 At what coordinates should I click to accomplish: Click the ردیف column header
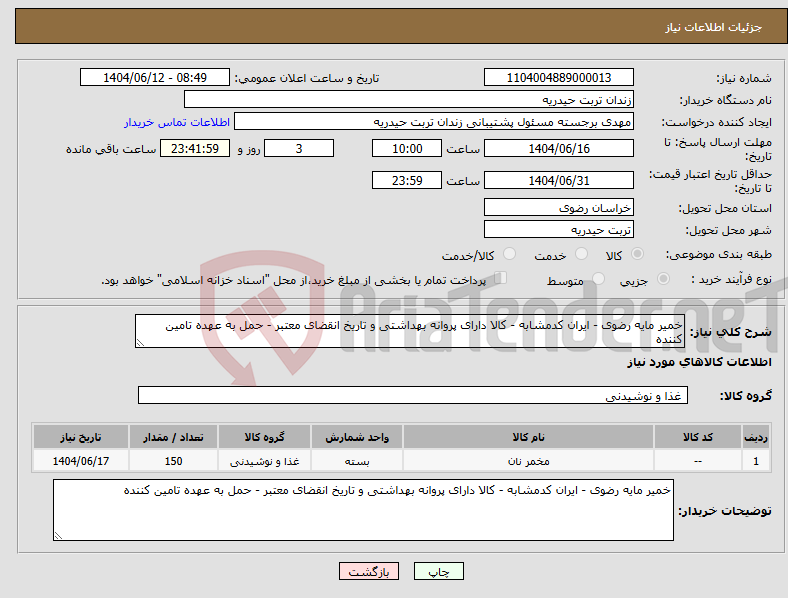tap(756, 437)
